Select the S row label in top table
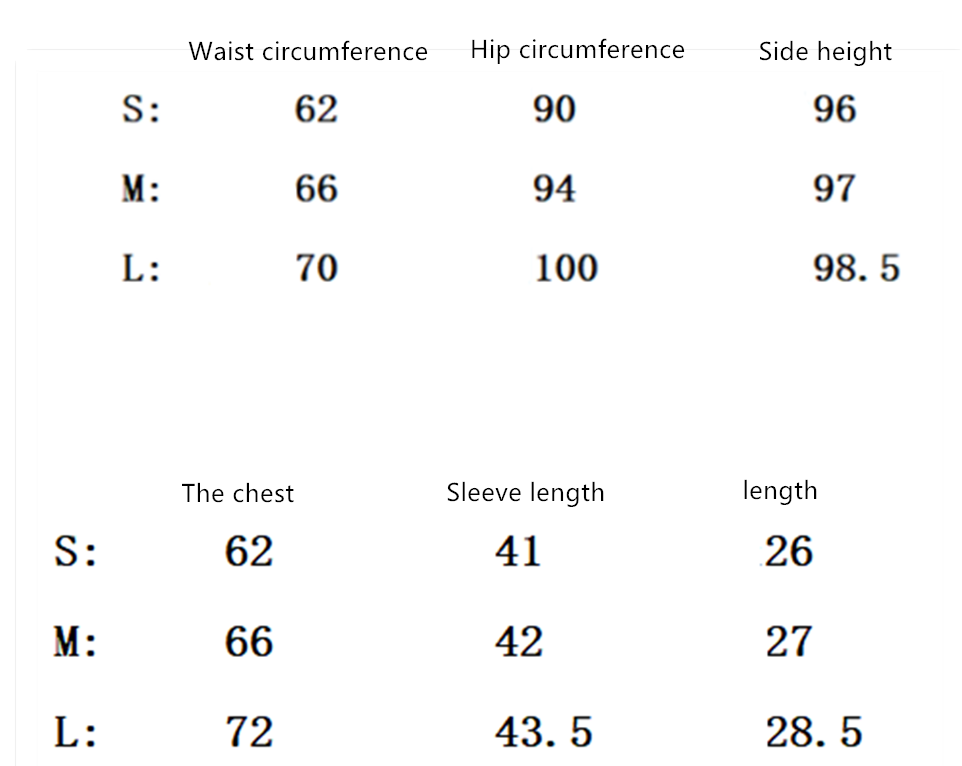 tap(141, 109)
